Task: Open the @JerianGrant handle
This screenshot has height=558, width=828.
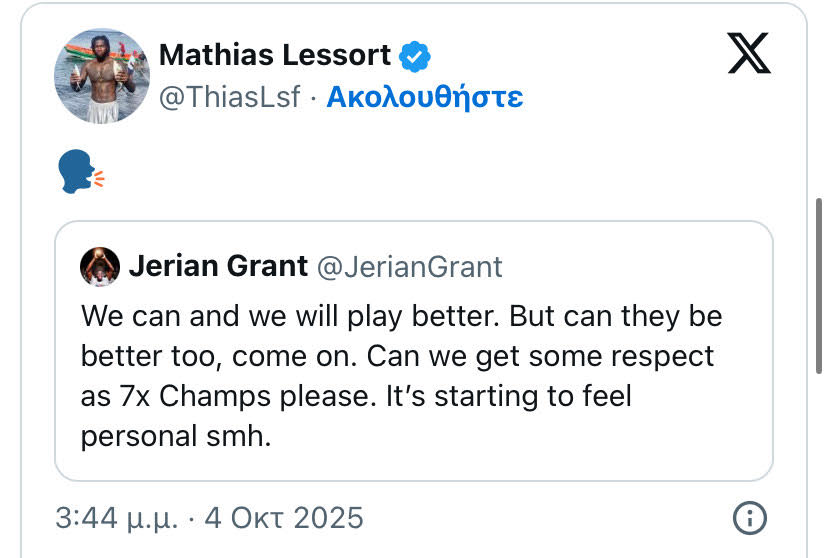Action: click(x=409, y=267)
